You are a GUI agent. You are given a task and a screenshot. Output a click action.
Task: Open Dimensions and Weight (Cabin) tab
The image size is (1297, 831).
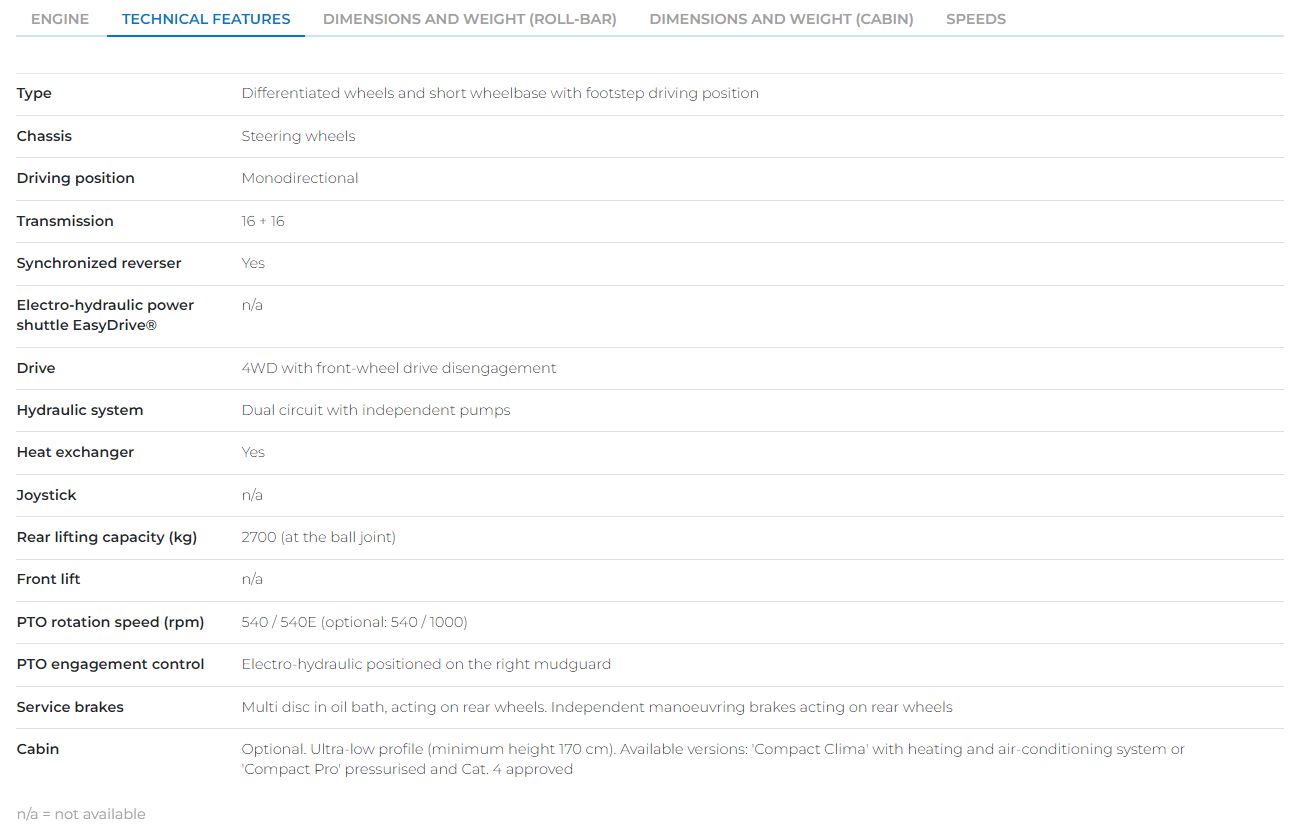(781, 19)
